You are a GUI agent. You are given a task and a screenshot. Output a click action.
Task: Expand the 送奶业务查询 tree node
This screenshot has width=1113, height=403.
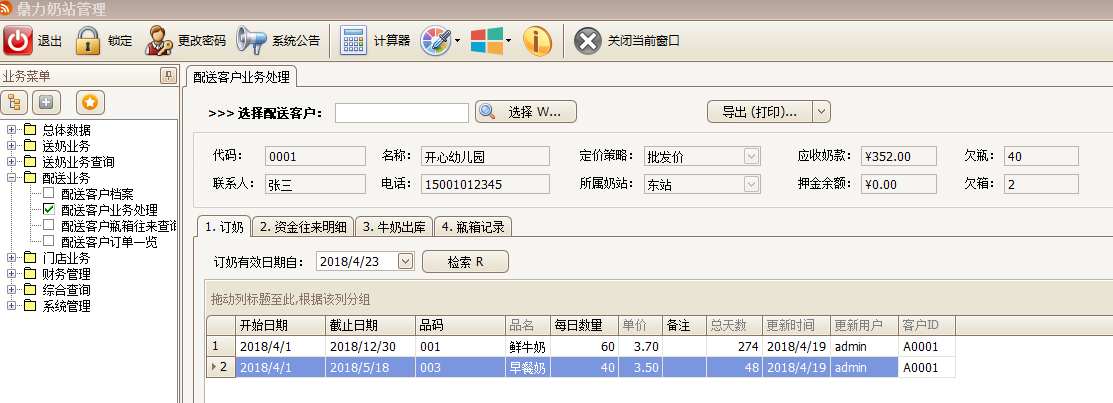pos(11,162)
